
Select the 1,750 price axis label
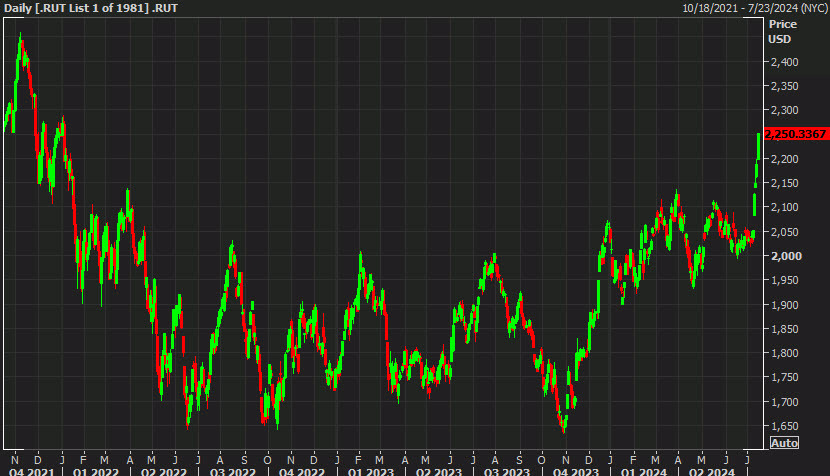coord(784,378)
